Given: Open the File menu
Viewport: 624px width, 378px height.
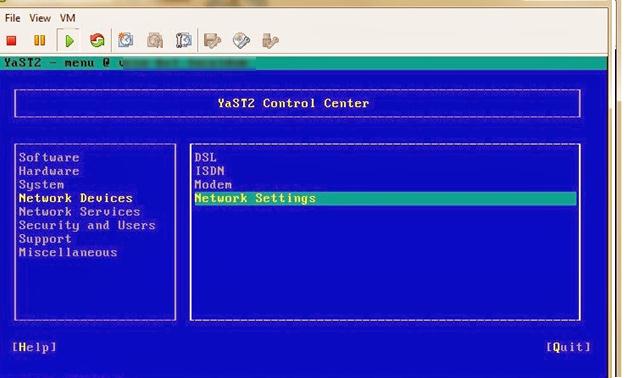Looking at the screenshot, I should (12, 18).
